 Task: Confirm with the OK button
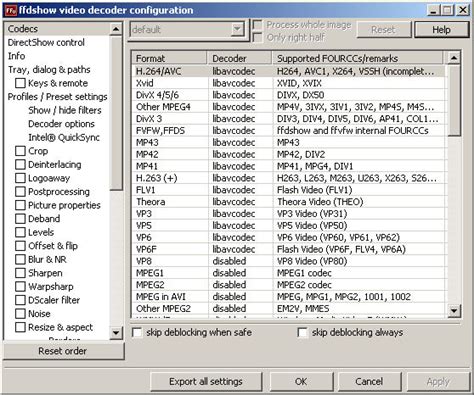301,381
